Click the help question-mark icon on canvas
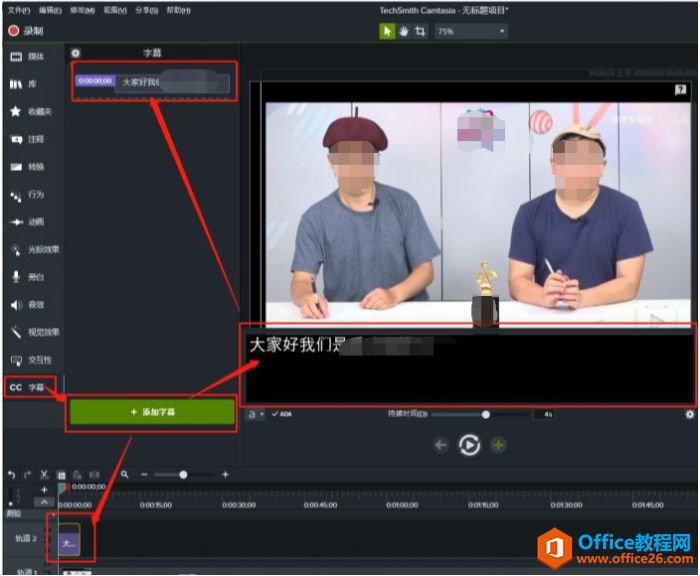Viewport: 700px width, 576px height. coord(680,90)
